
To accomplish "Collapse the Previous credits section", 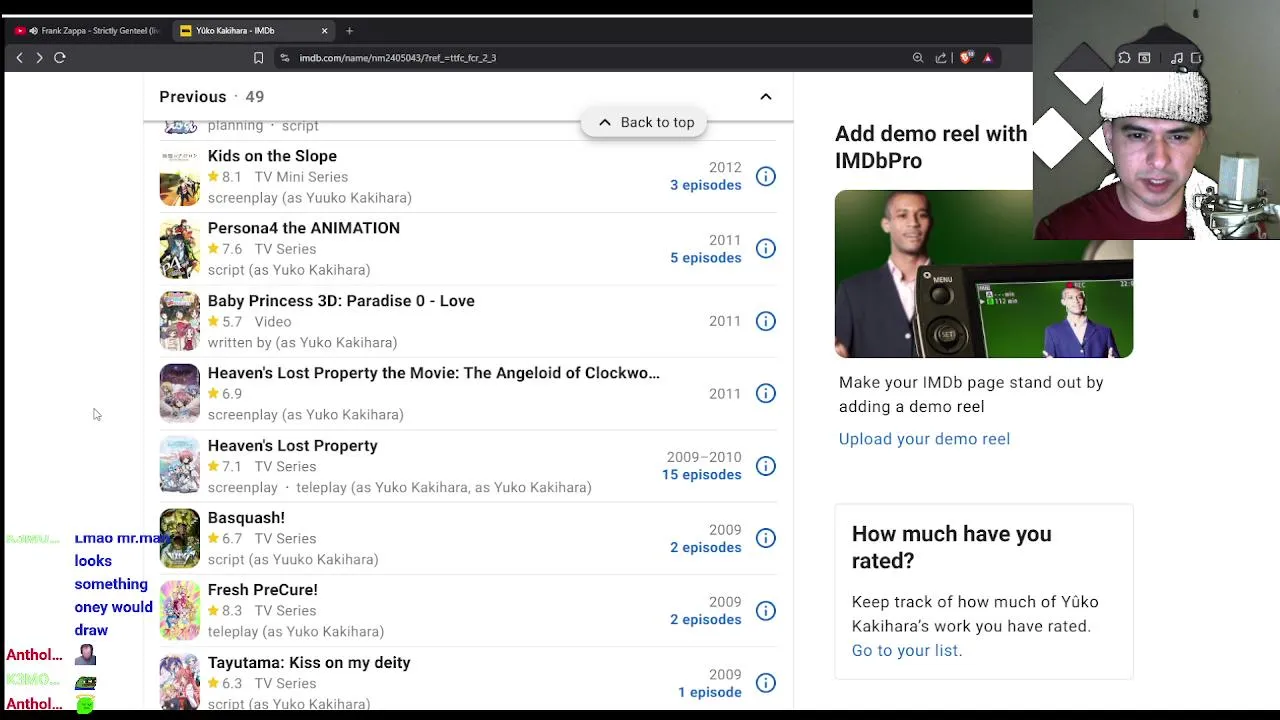I will point(765,97).
